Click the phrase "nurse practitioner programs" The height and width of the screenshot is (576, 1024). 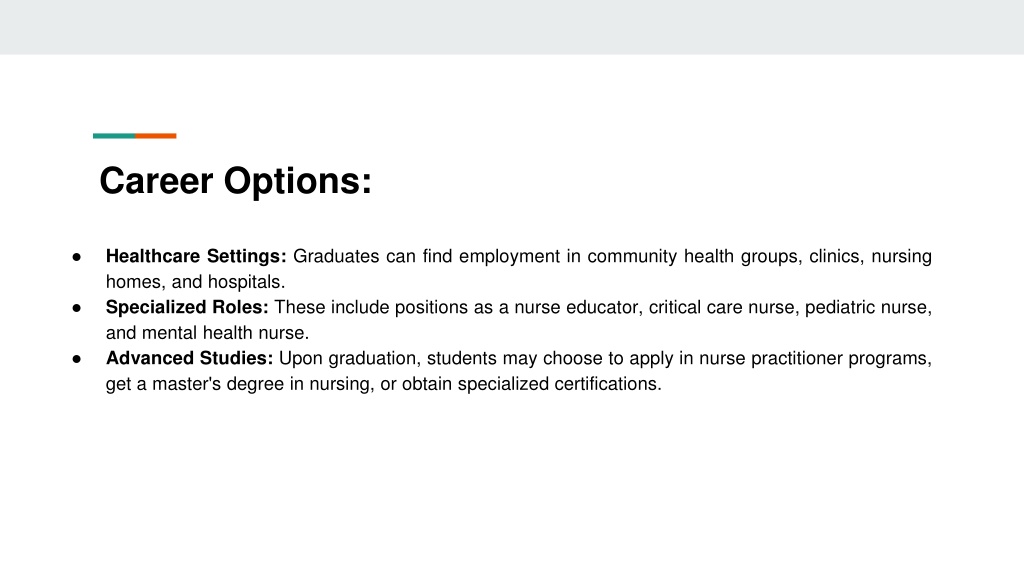point(812,359)
